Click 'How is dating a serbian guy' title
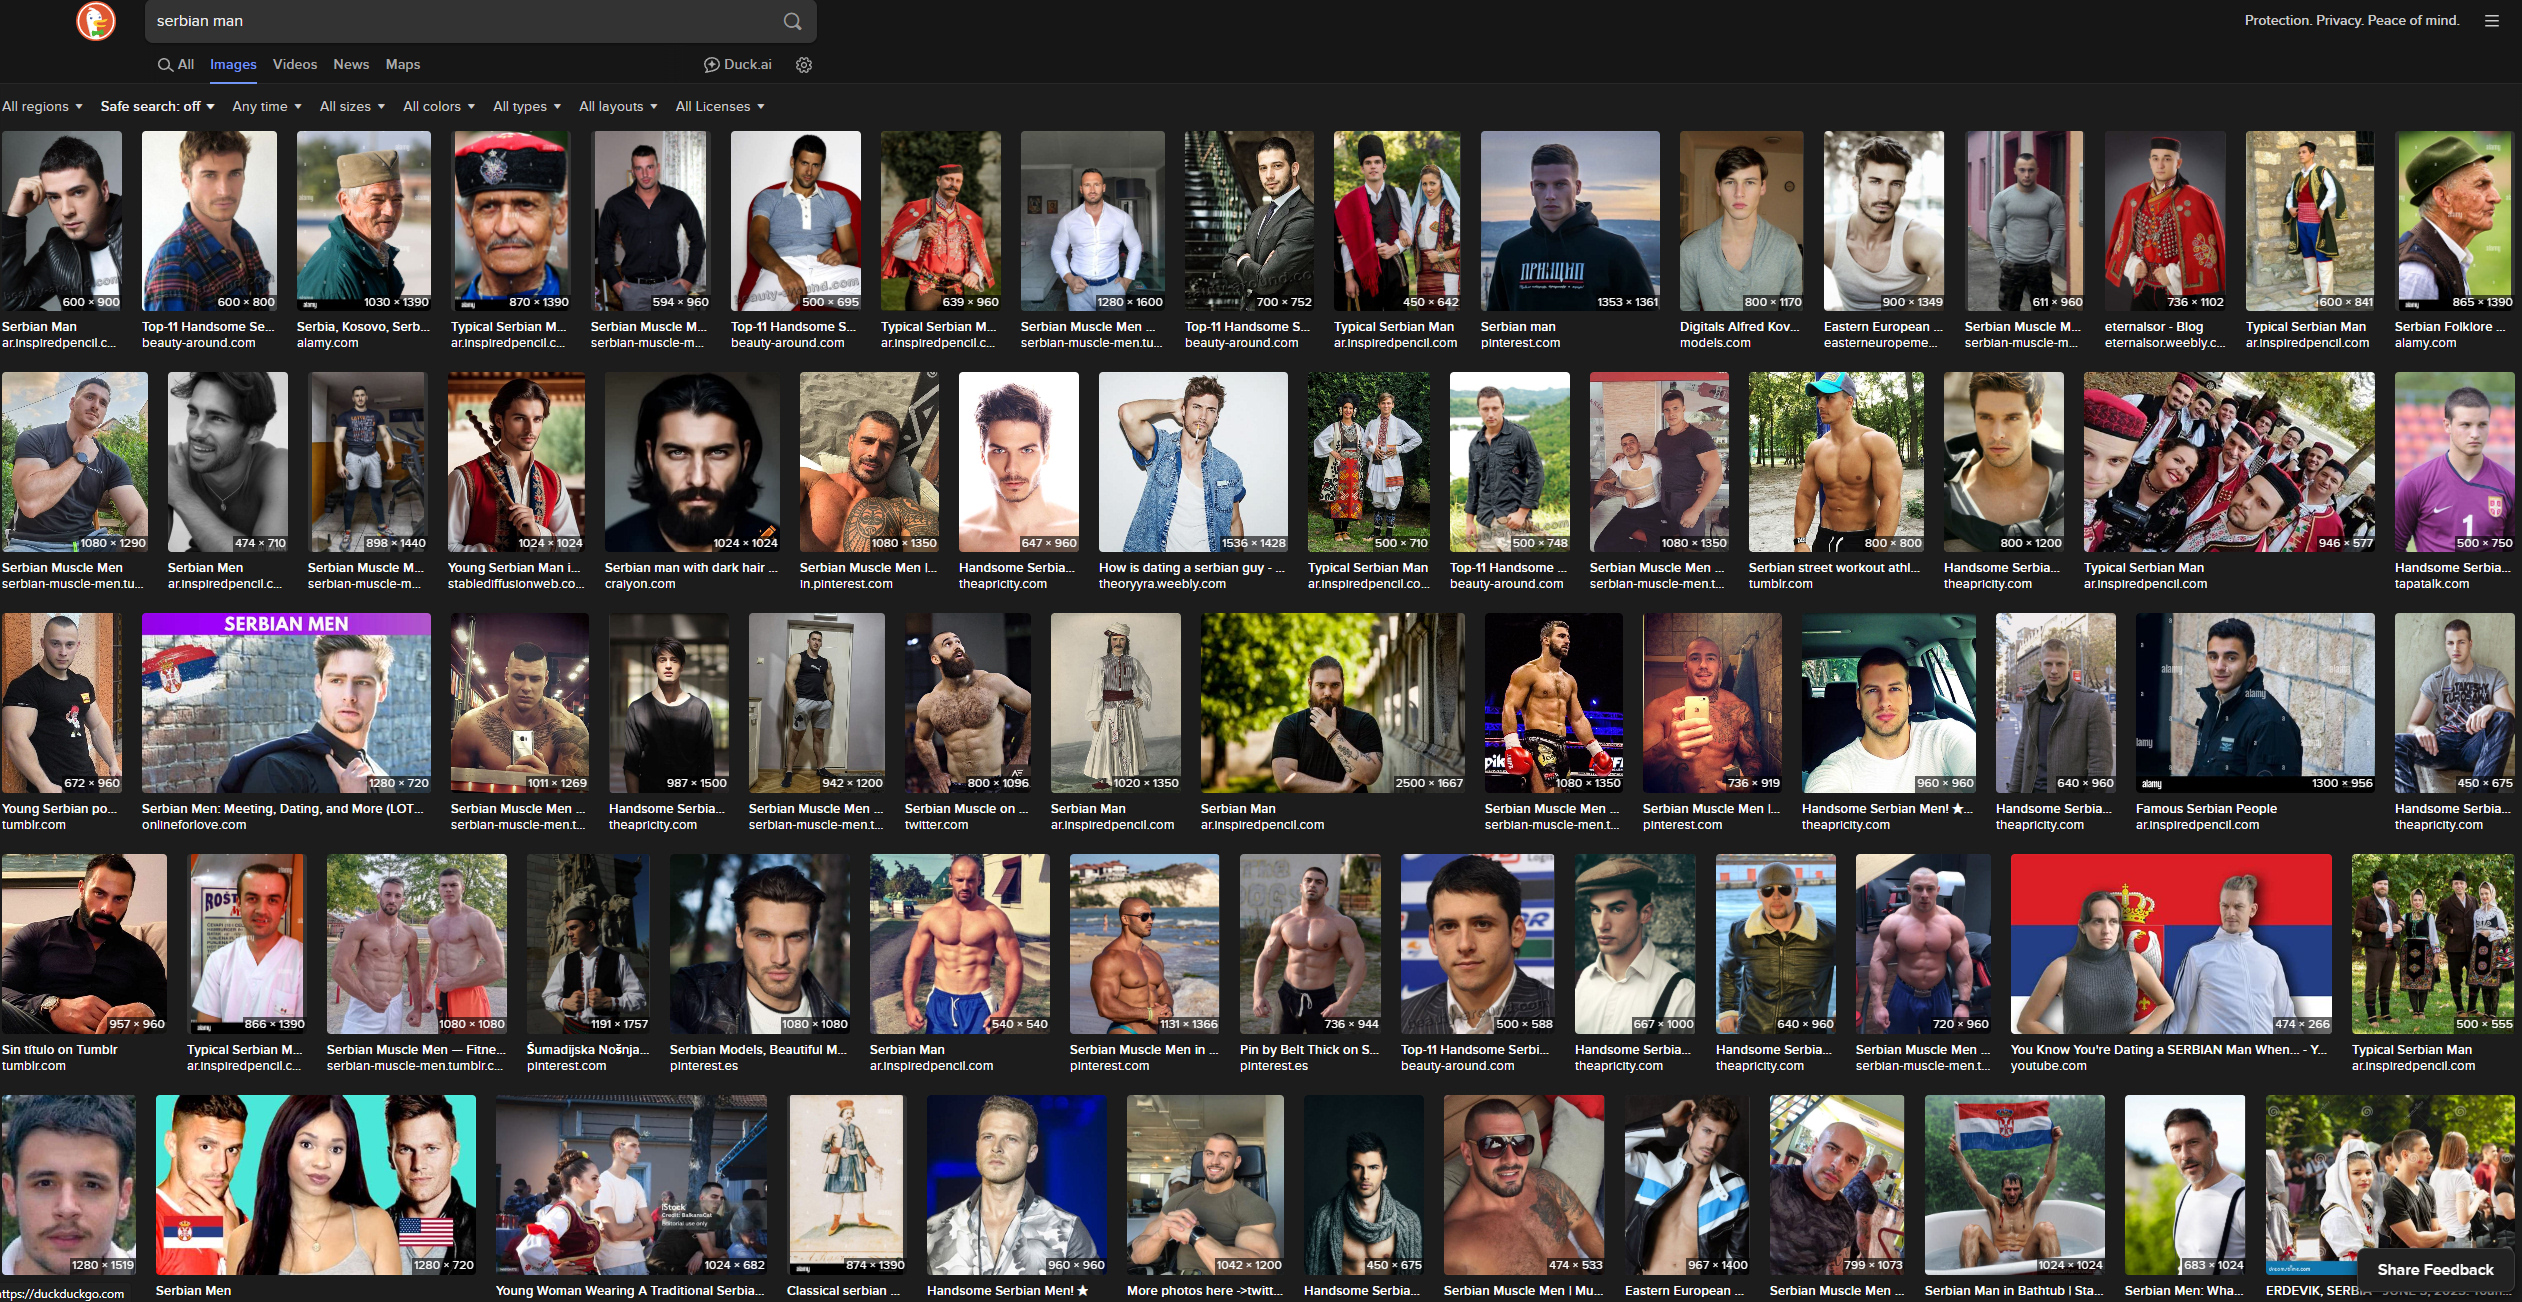Image resolution: width=2522 pixels, height=1302 pixels. [1192, 568]
